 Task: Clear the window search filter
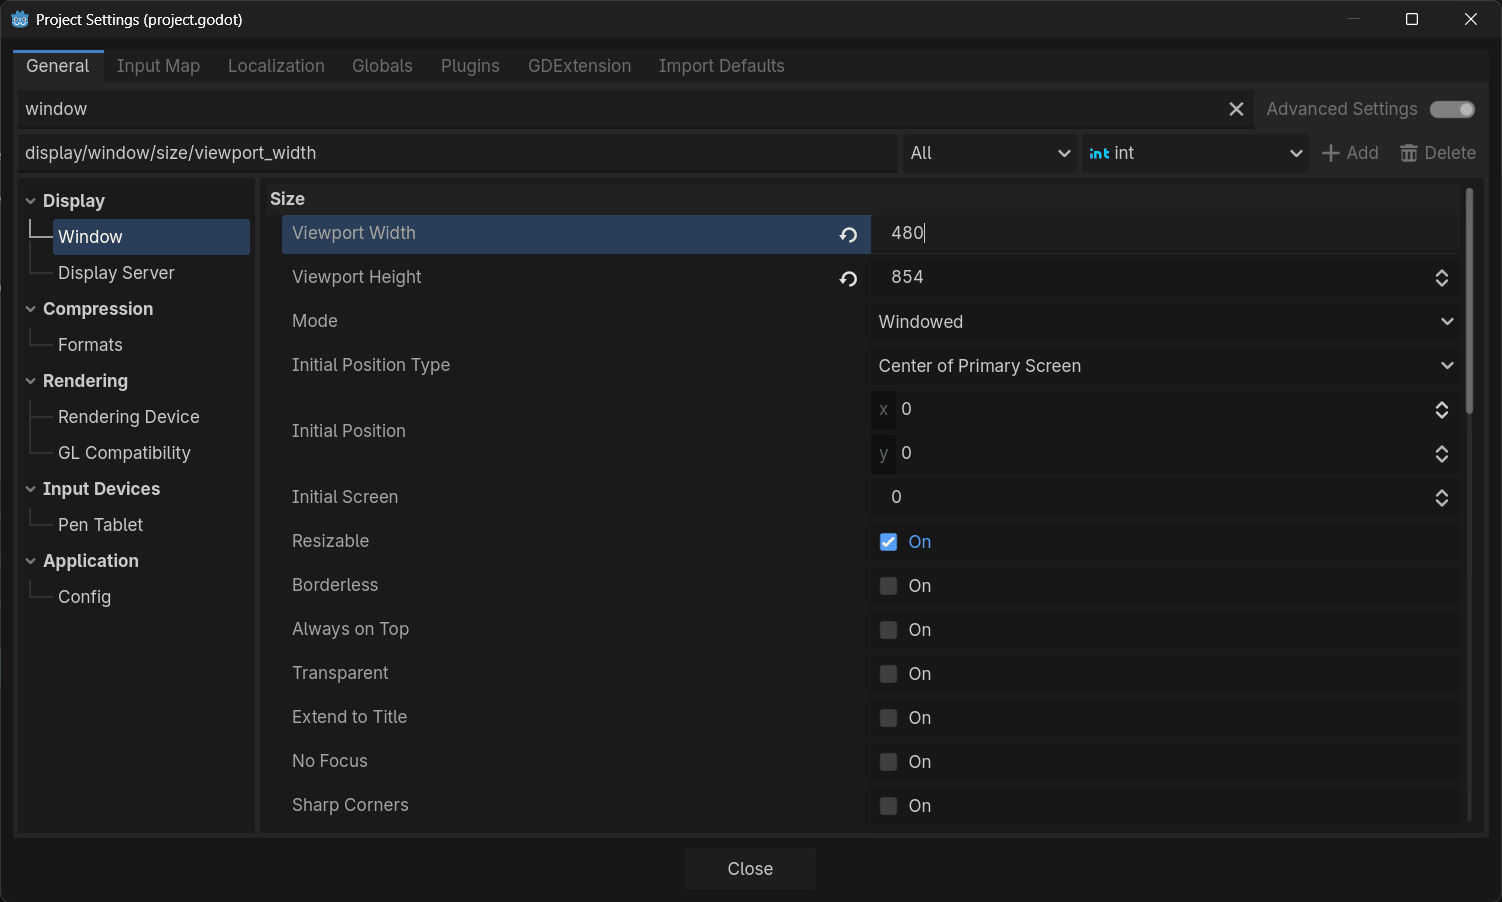click(1236, 109)
